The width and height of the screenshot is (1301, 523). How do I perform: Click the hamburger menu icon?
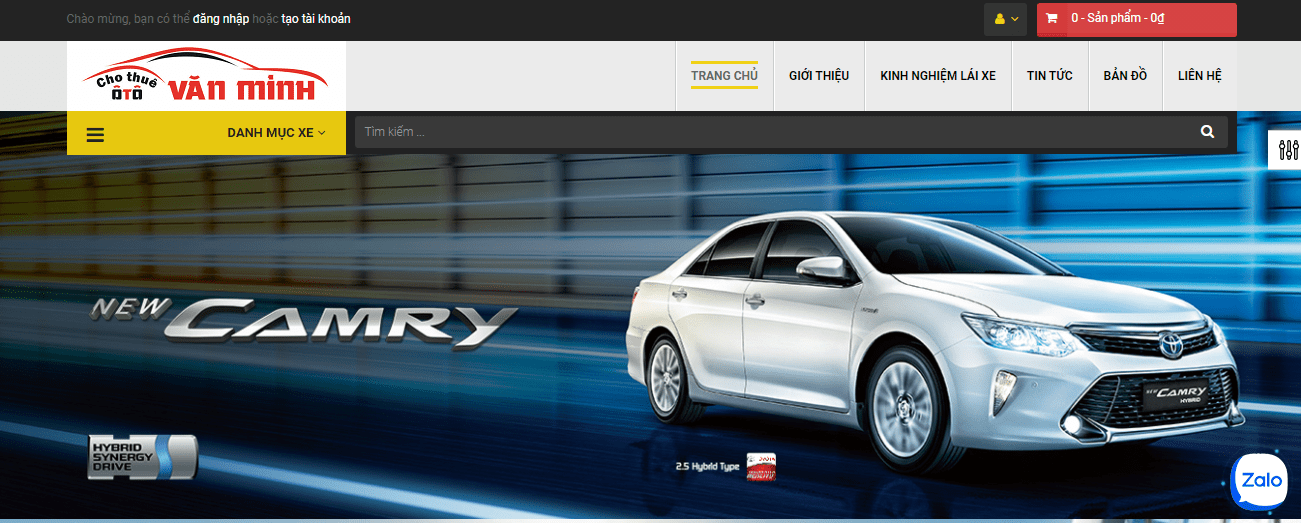click(95, 134)
